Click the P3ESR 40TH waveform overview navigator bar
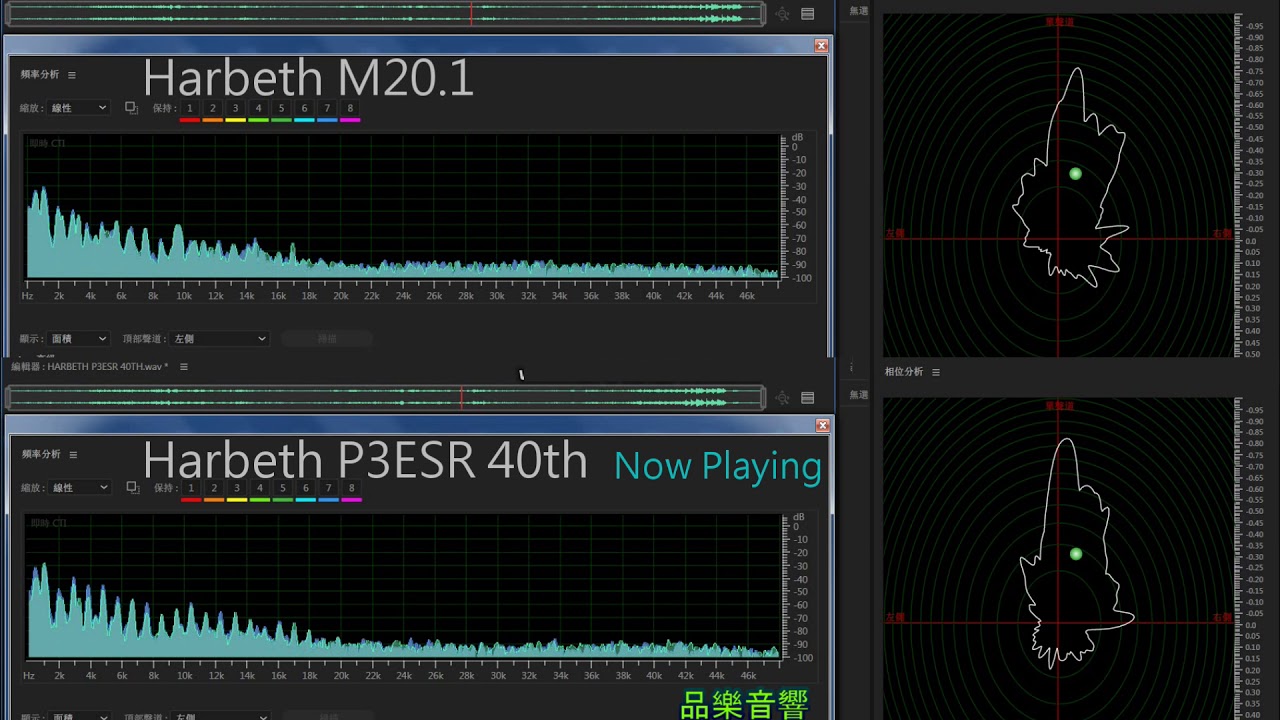 tap(385, 398)
